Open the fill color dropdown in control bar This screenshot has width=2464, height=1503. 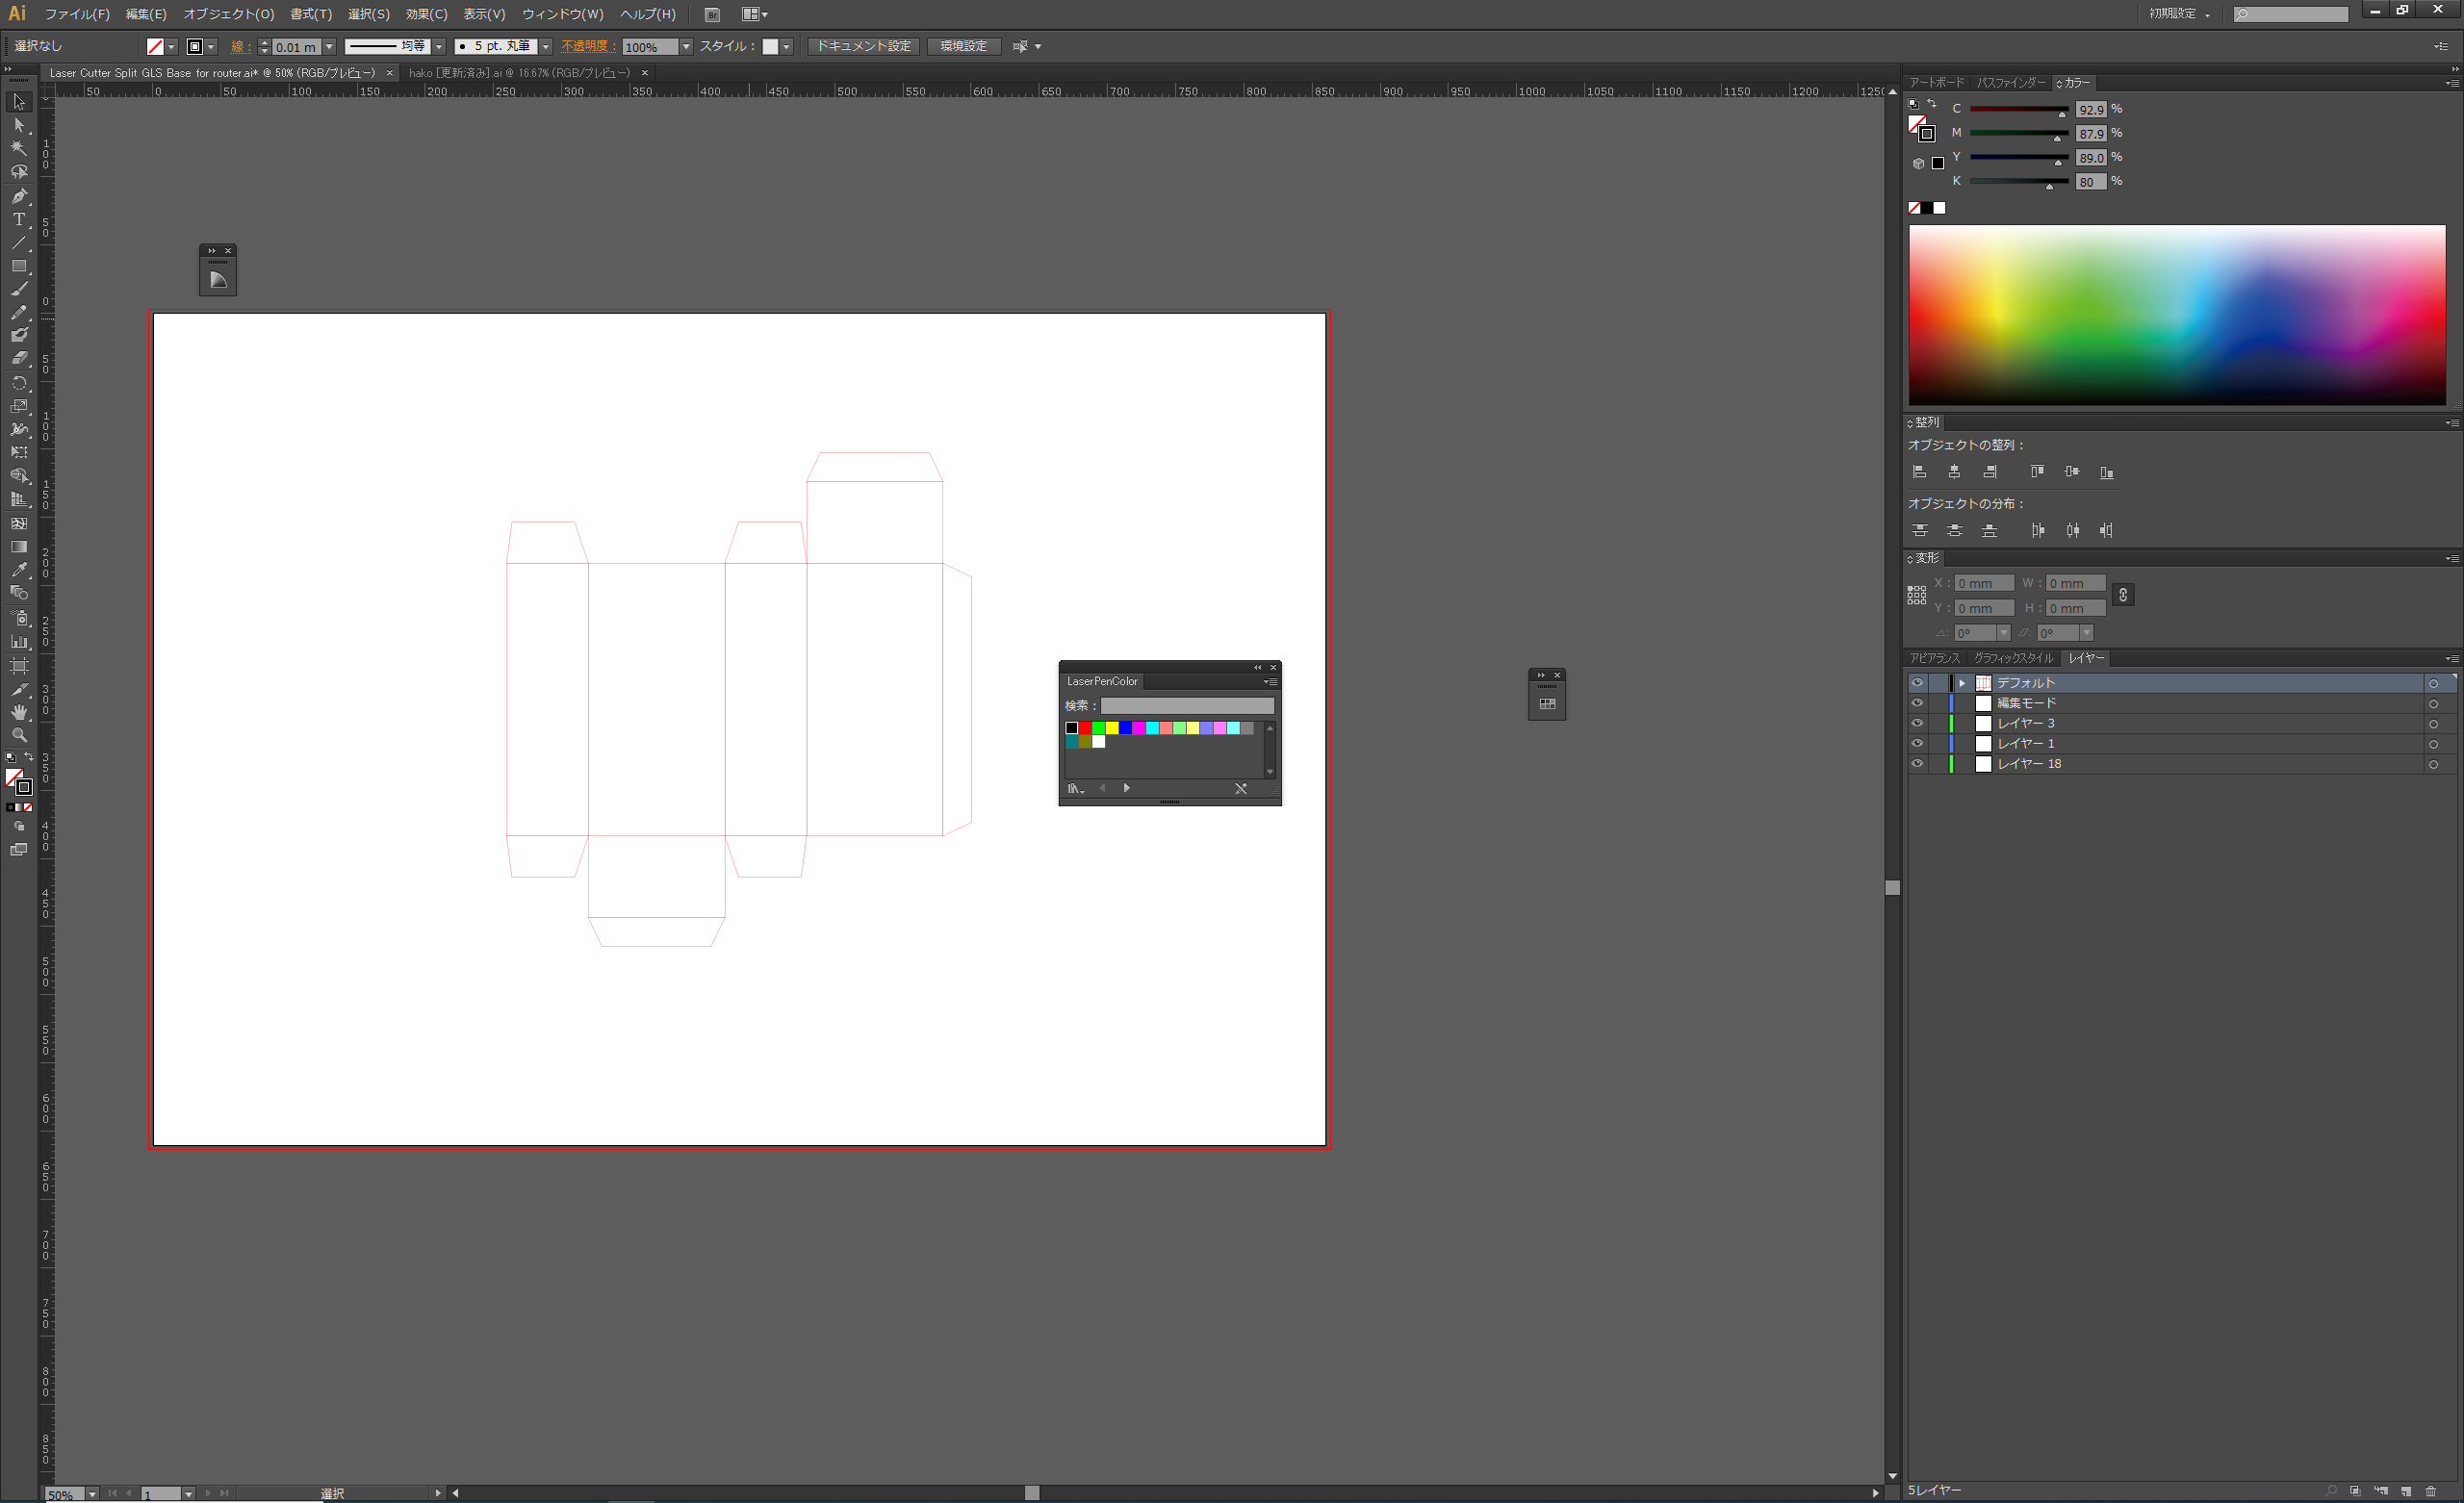click(172, 47)
